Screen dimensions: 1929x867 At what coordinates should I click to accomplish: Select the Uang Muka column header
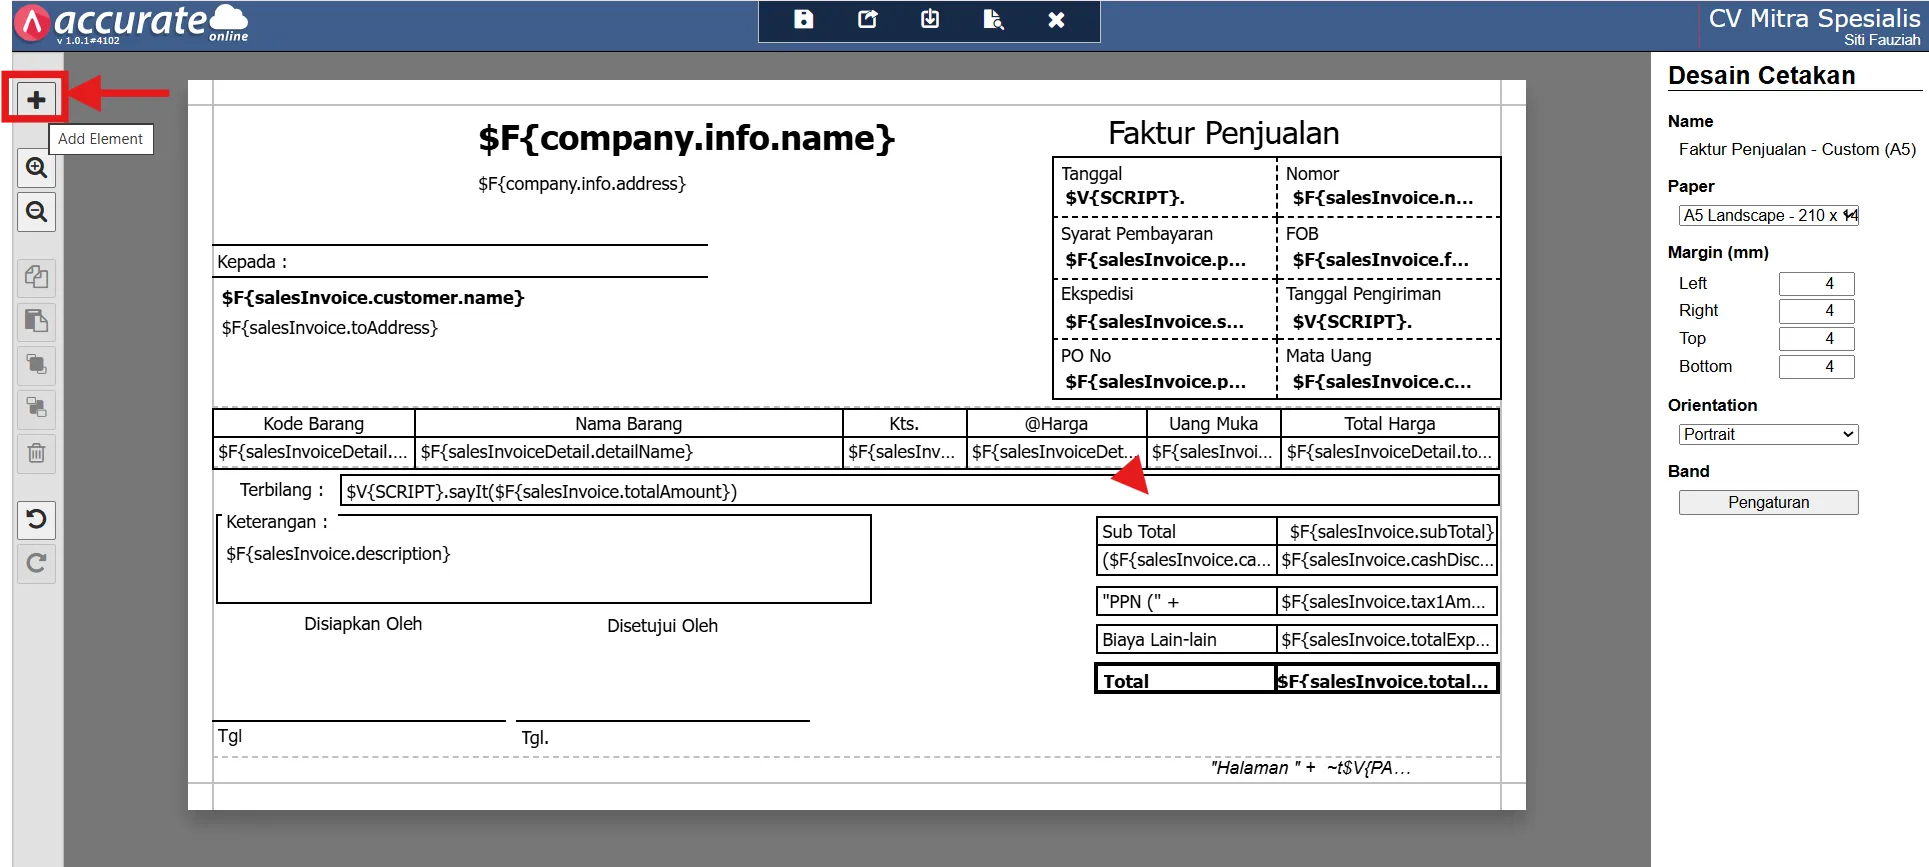pyautogui.click(x=1213, y=424)
